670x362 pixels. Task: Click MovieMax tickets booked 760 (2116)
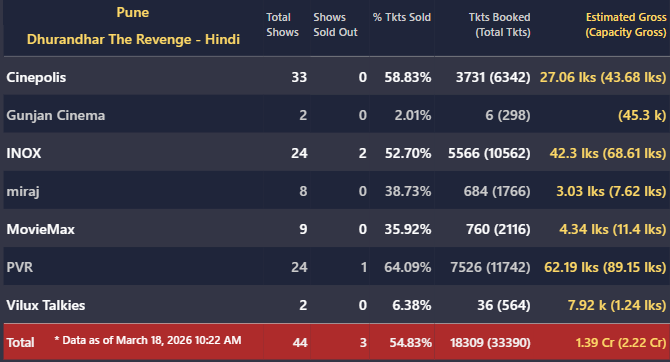tap(498, 230)
